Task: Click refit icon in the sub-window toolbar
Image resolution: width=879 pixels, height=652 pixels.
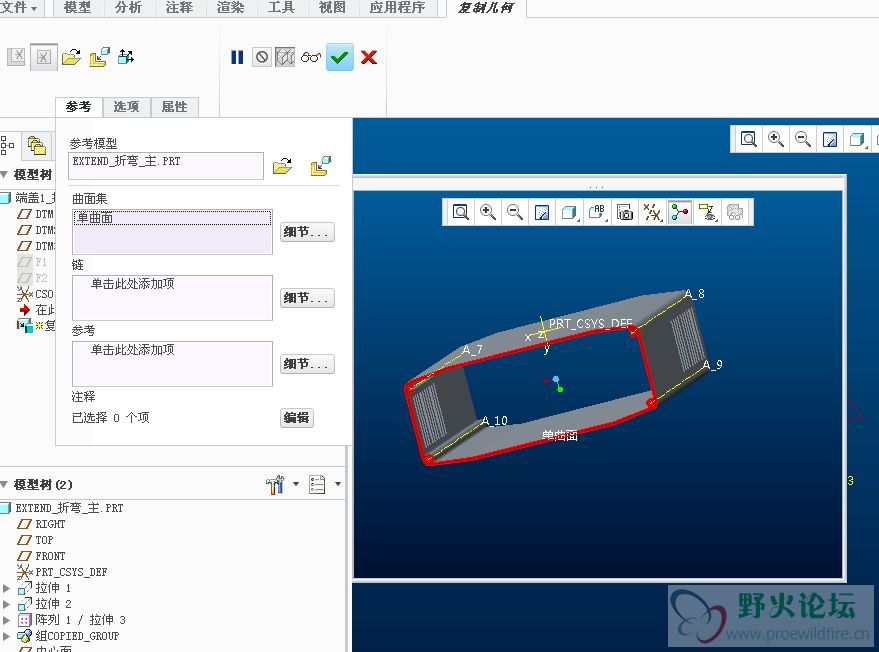Action: (461, 212)
